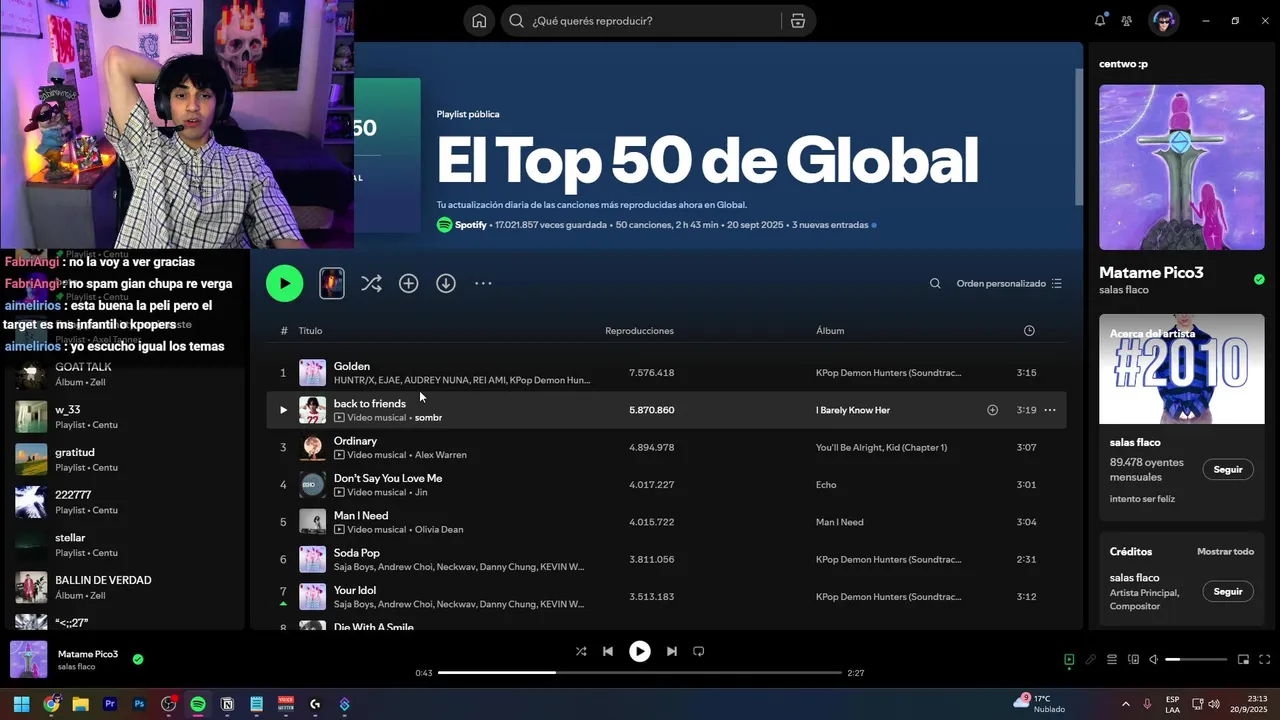Open the playback queue icon
This screenshot has height=720, width=1280.
tap(1112, 660)
